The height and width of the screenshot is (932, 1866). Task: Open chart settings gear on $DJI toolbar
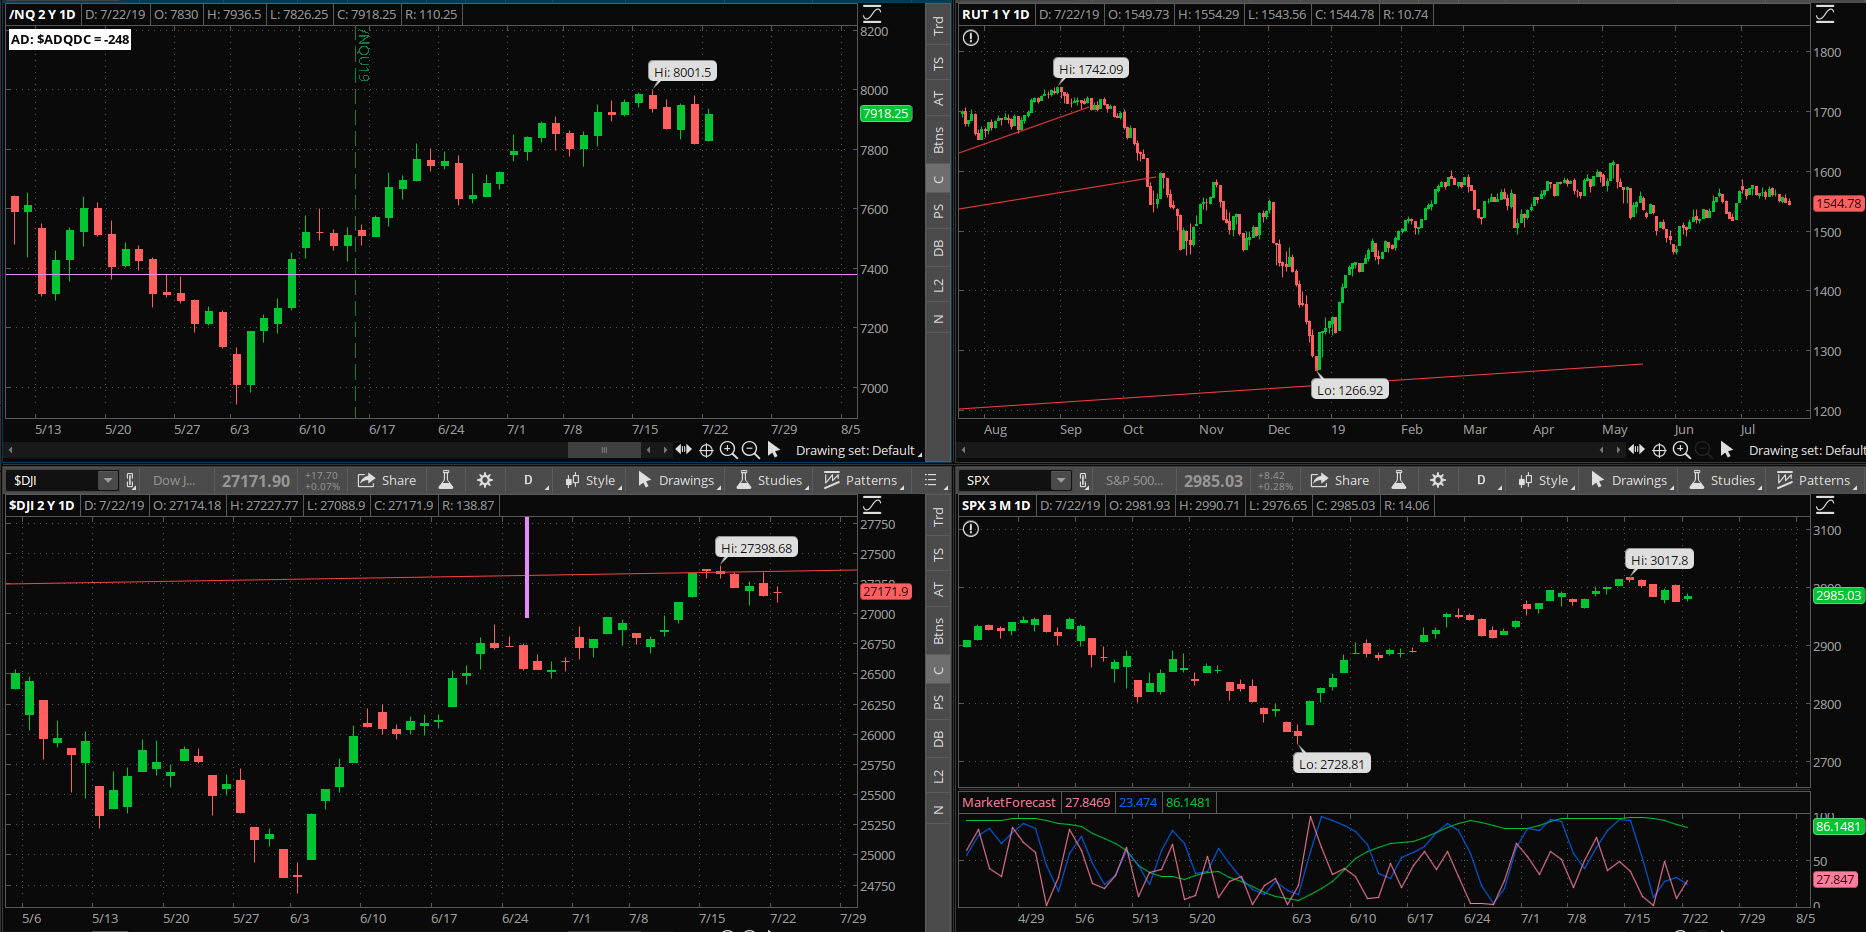click(x=485, y=480)
